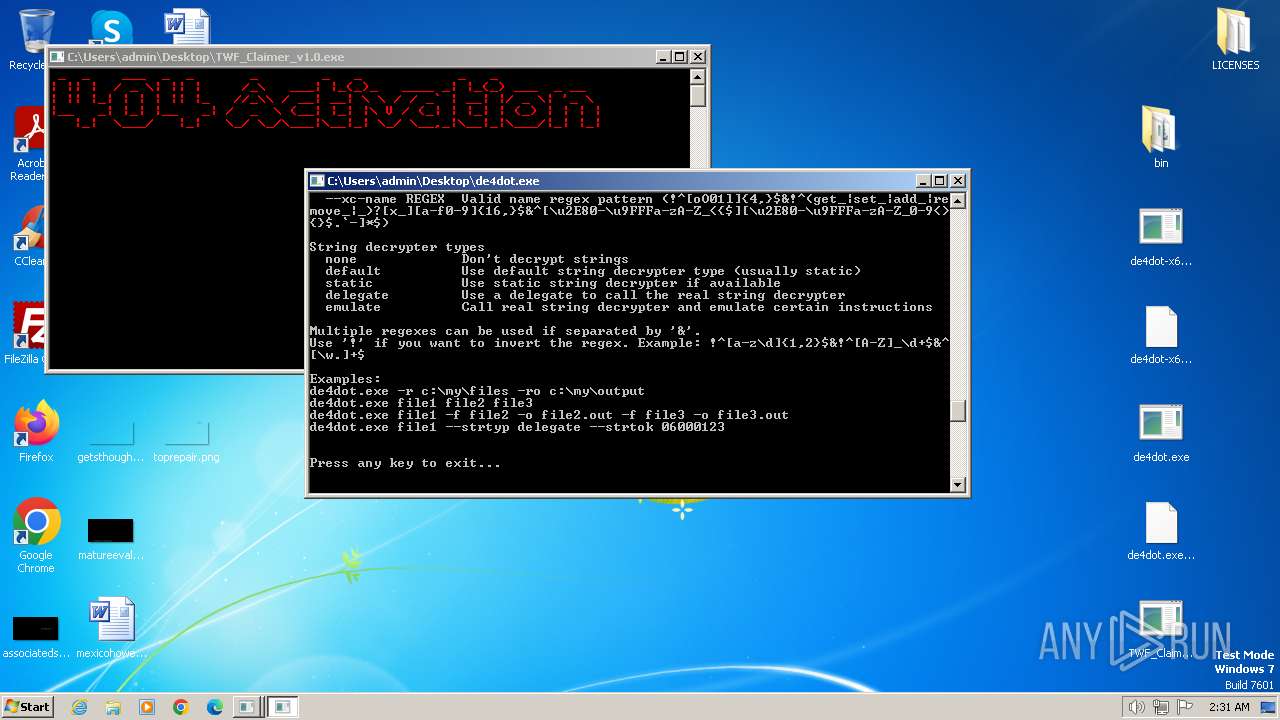Screen dimensions: 1280x720
Task: Open Microsoft Edge from the taskbar
Action: pos(215,707)
